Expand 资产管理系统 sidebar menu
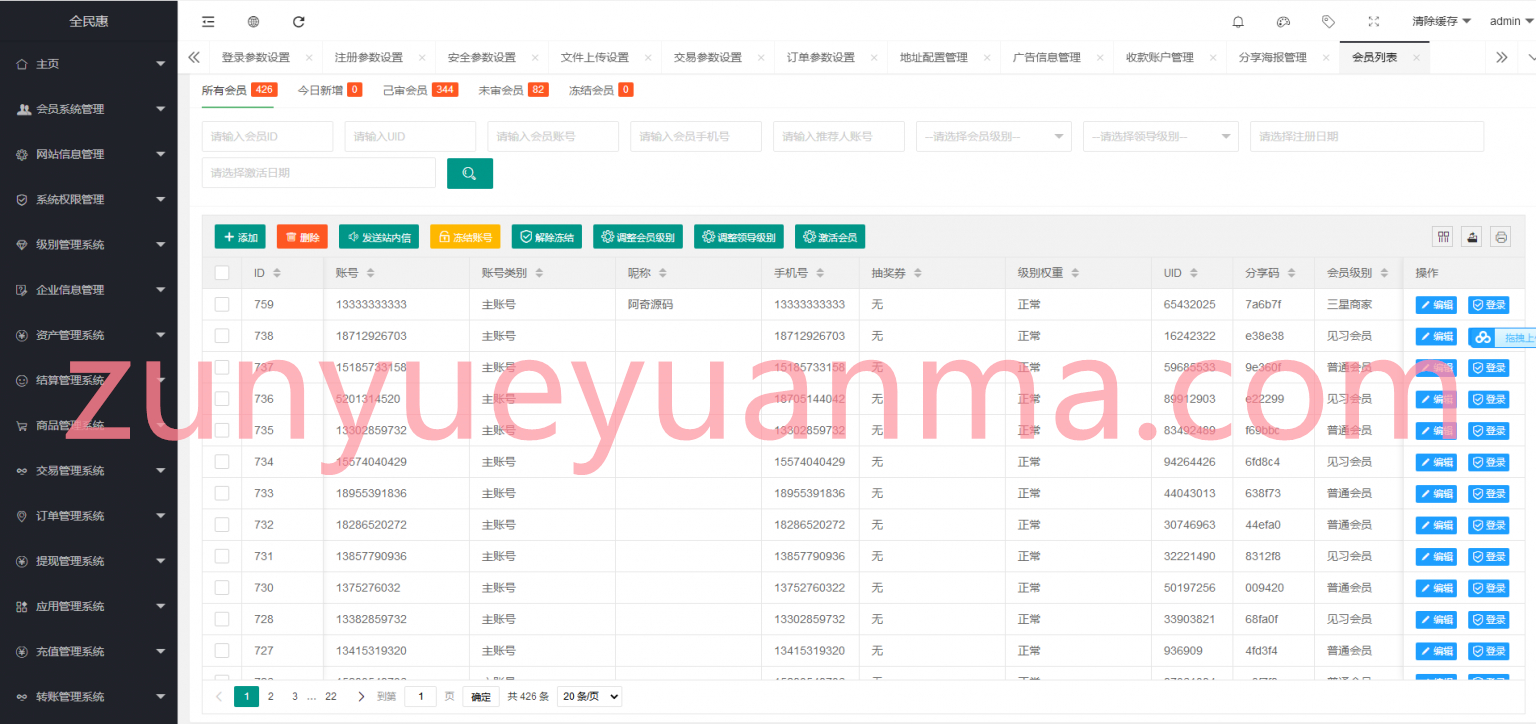This screenshot has width=1536, height=724. [88, 335]
